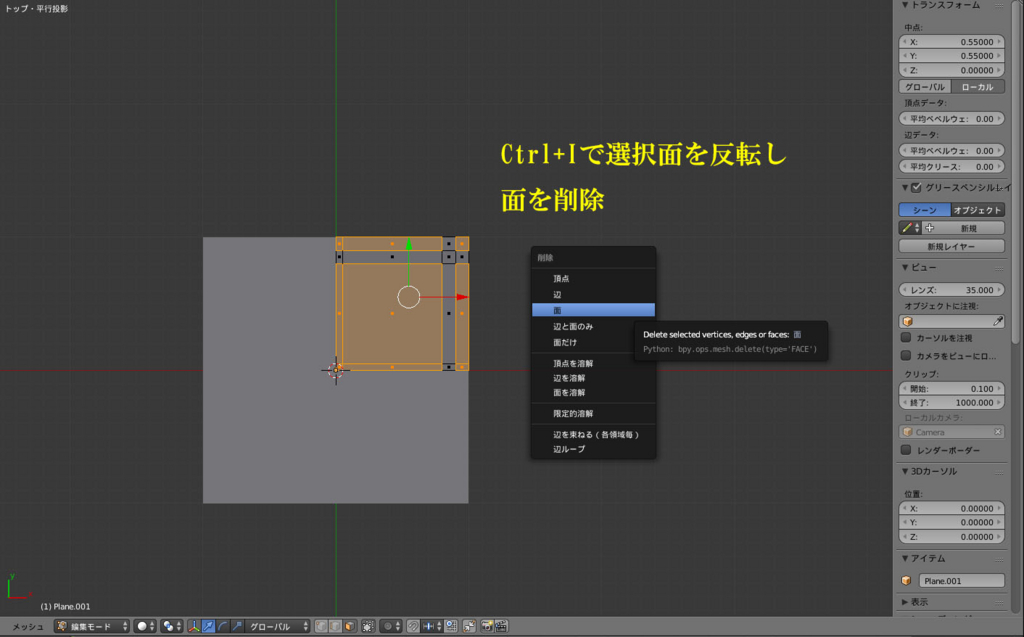Toggle the snap magnet icon

(413, 626)
